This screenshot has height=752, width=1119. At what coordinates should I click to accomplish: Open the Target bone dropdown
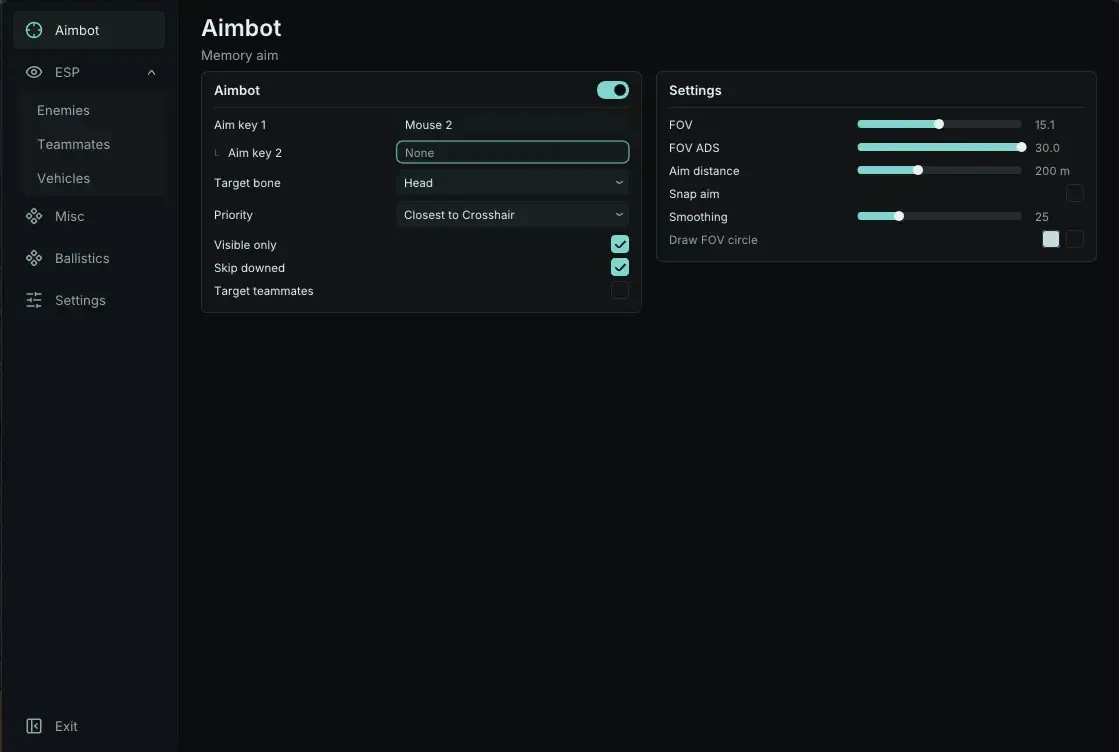512,183
